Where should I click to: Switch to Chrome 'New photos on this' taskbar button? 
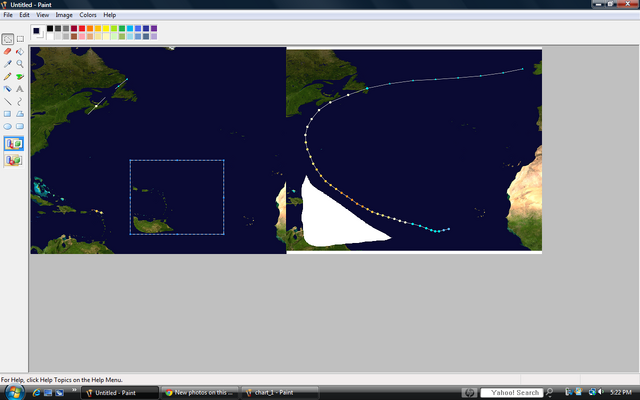[x=200, y=393]
